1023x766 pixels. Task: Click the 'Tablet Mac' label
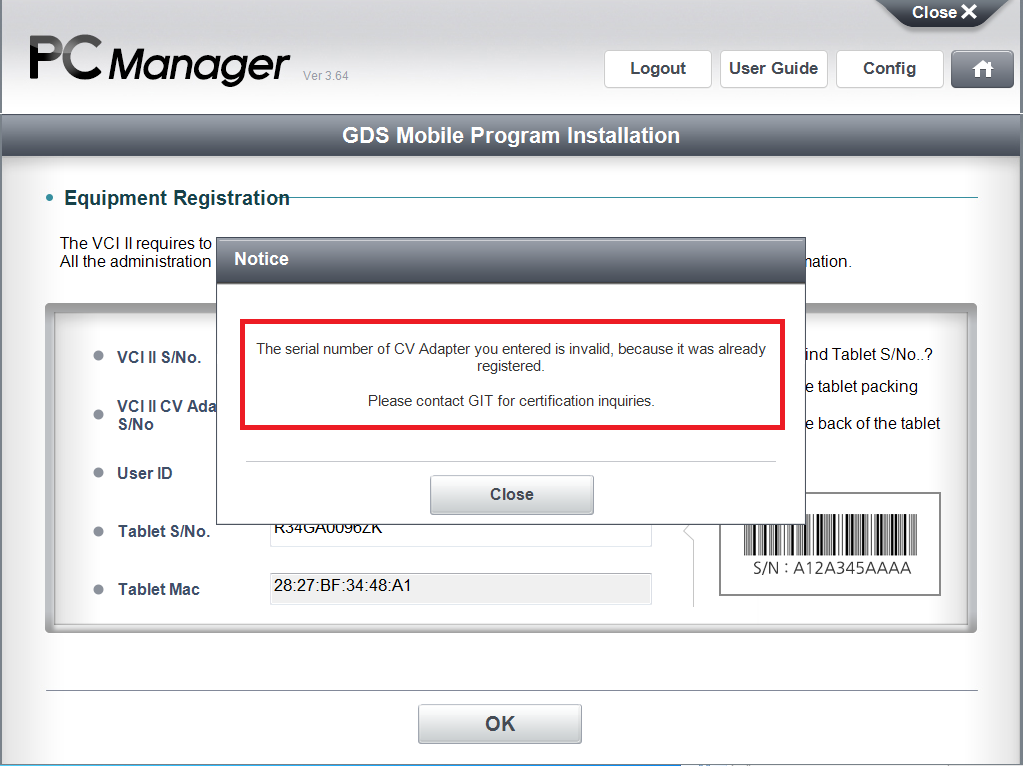click(159, 589)
